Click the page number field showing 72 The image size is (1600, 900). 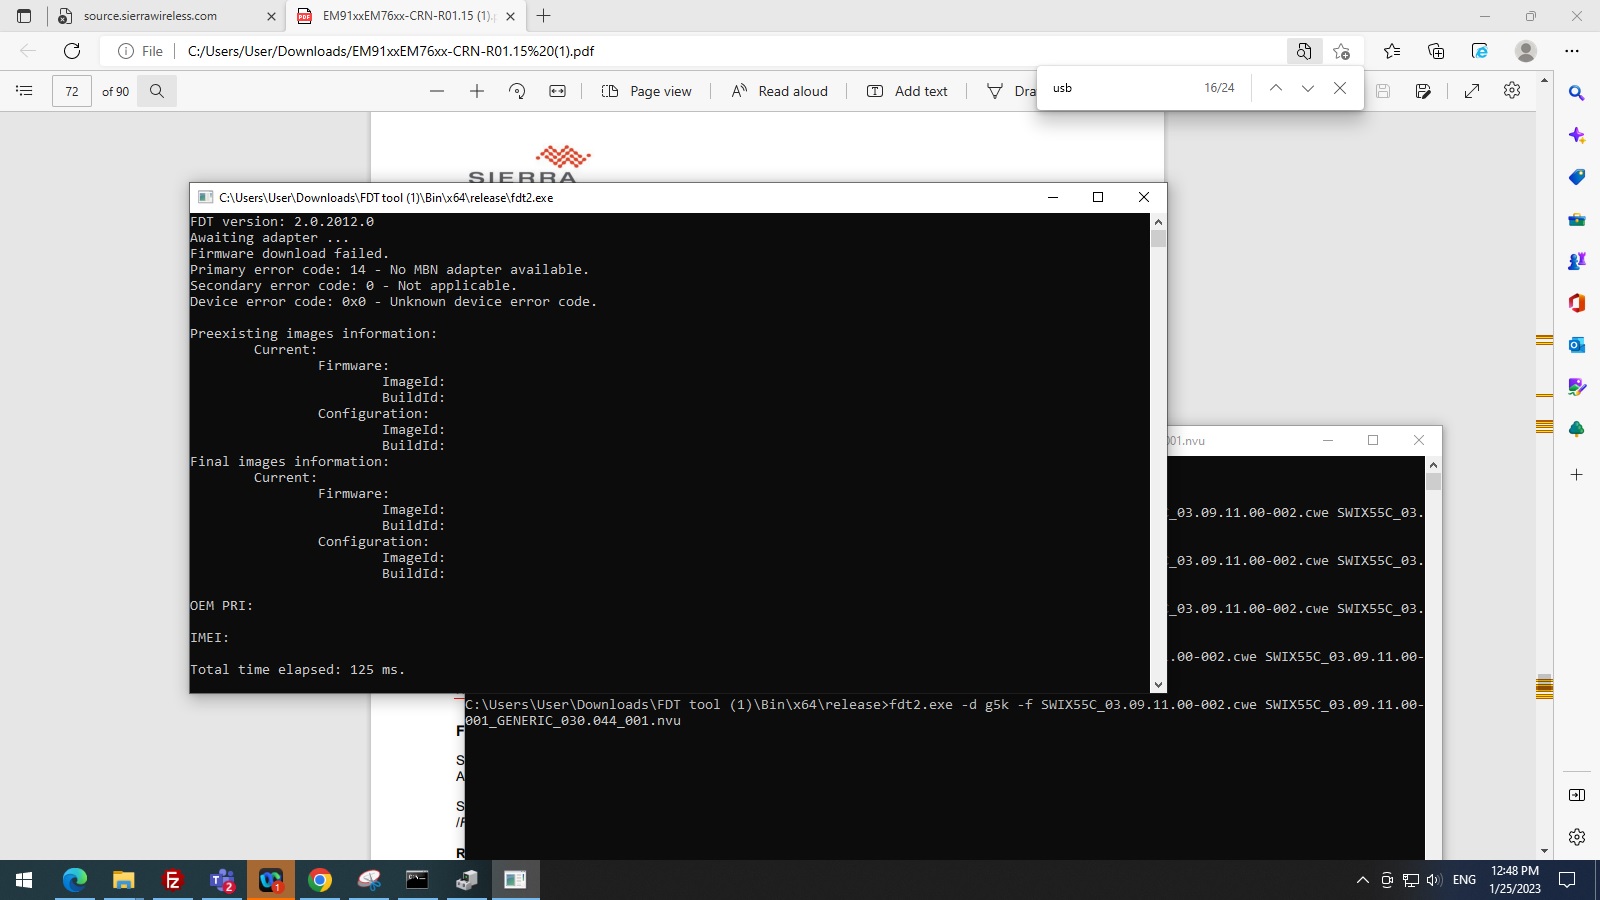(72, 91)
